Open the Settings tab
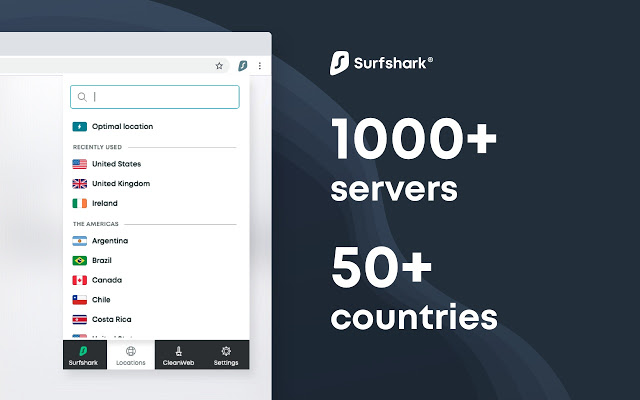 point(225,355)
